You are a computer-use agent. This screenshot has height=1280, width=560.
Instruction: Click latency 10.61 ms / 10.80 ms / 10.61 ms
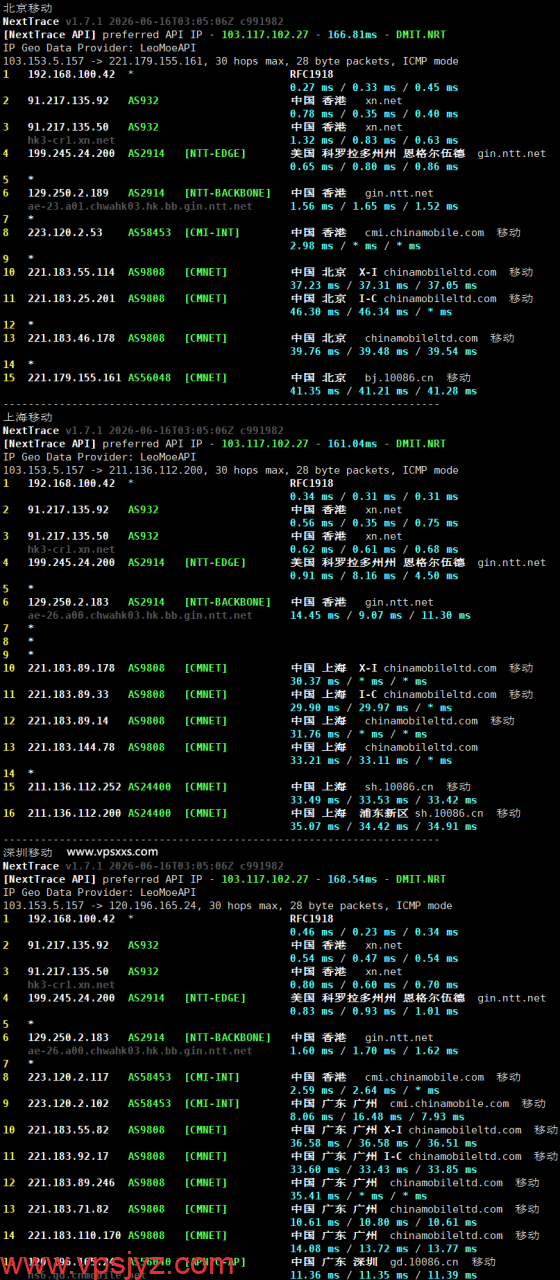tap(384, 1222)
